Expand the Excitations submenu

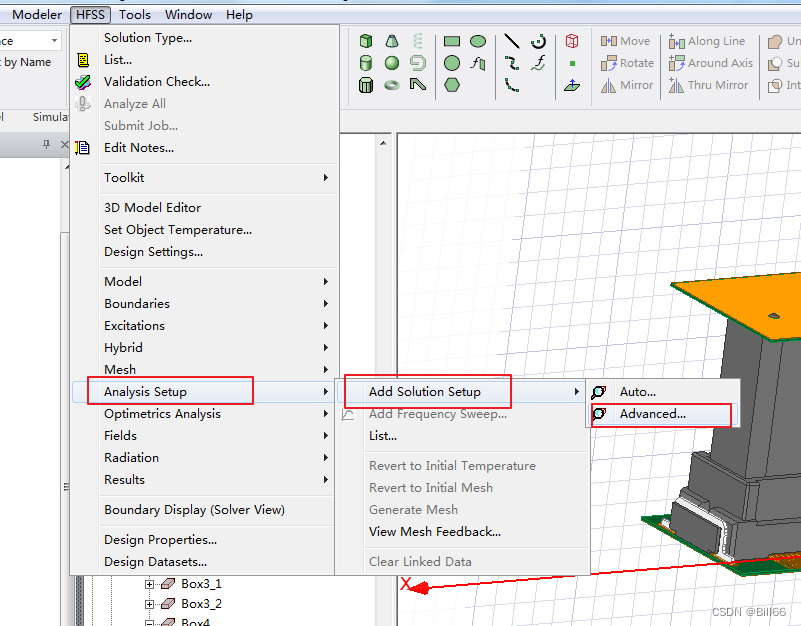coord(205,326)
